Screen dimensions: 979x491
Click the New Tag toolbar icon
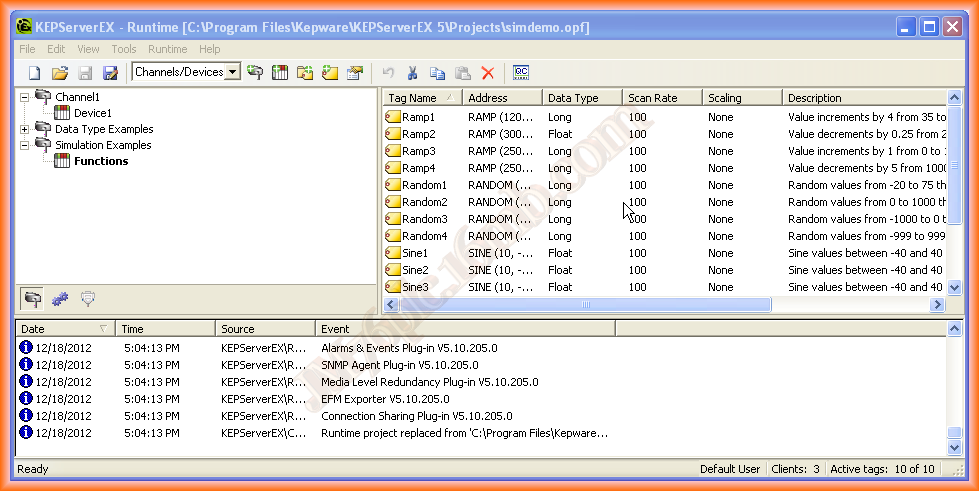(330, 72)
